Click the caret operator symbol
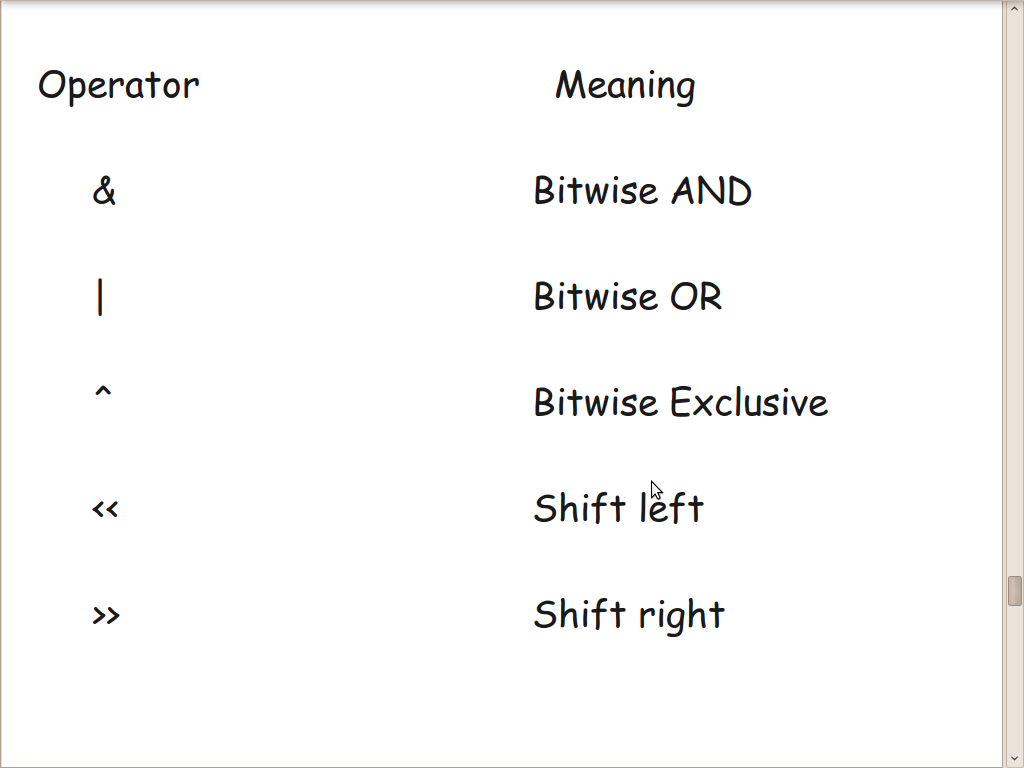Image resolution: width=1024 pixels, height=768 pixels. 103,391
